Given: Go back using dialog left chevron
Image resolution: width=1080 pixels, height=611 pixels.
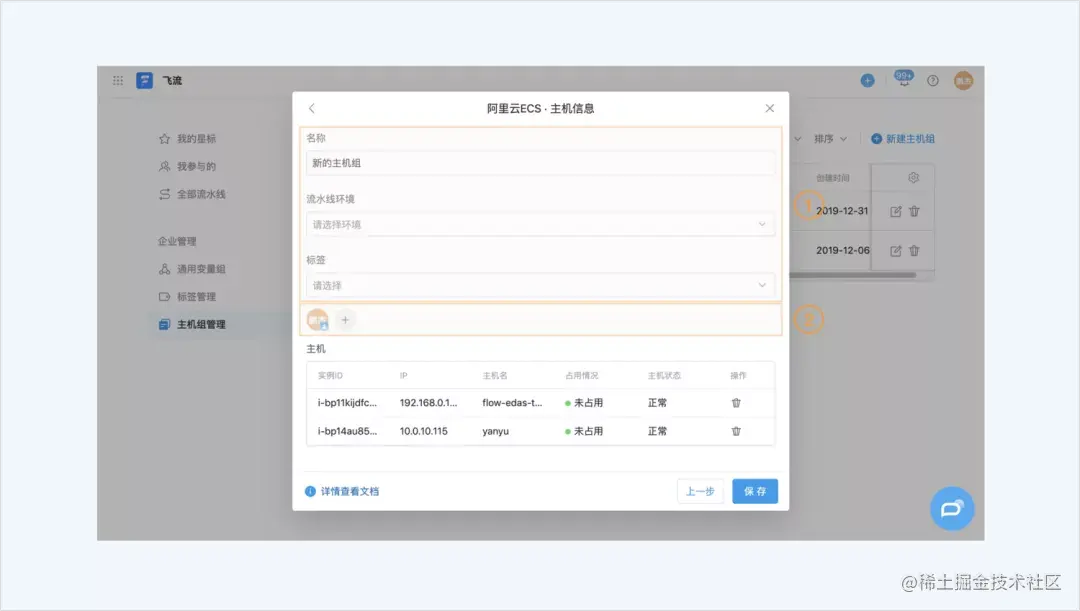Looking at the screenshot, I should pyautogui.click(x=312, y=108).
